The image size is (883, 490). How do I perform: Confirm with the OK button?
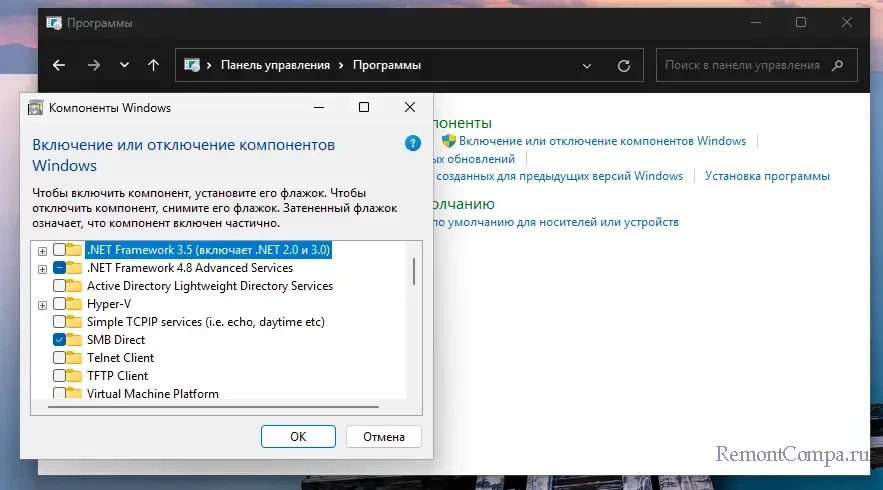(298, 436)
